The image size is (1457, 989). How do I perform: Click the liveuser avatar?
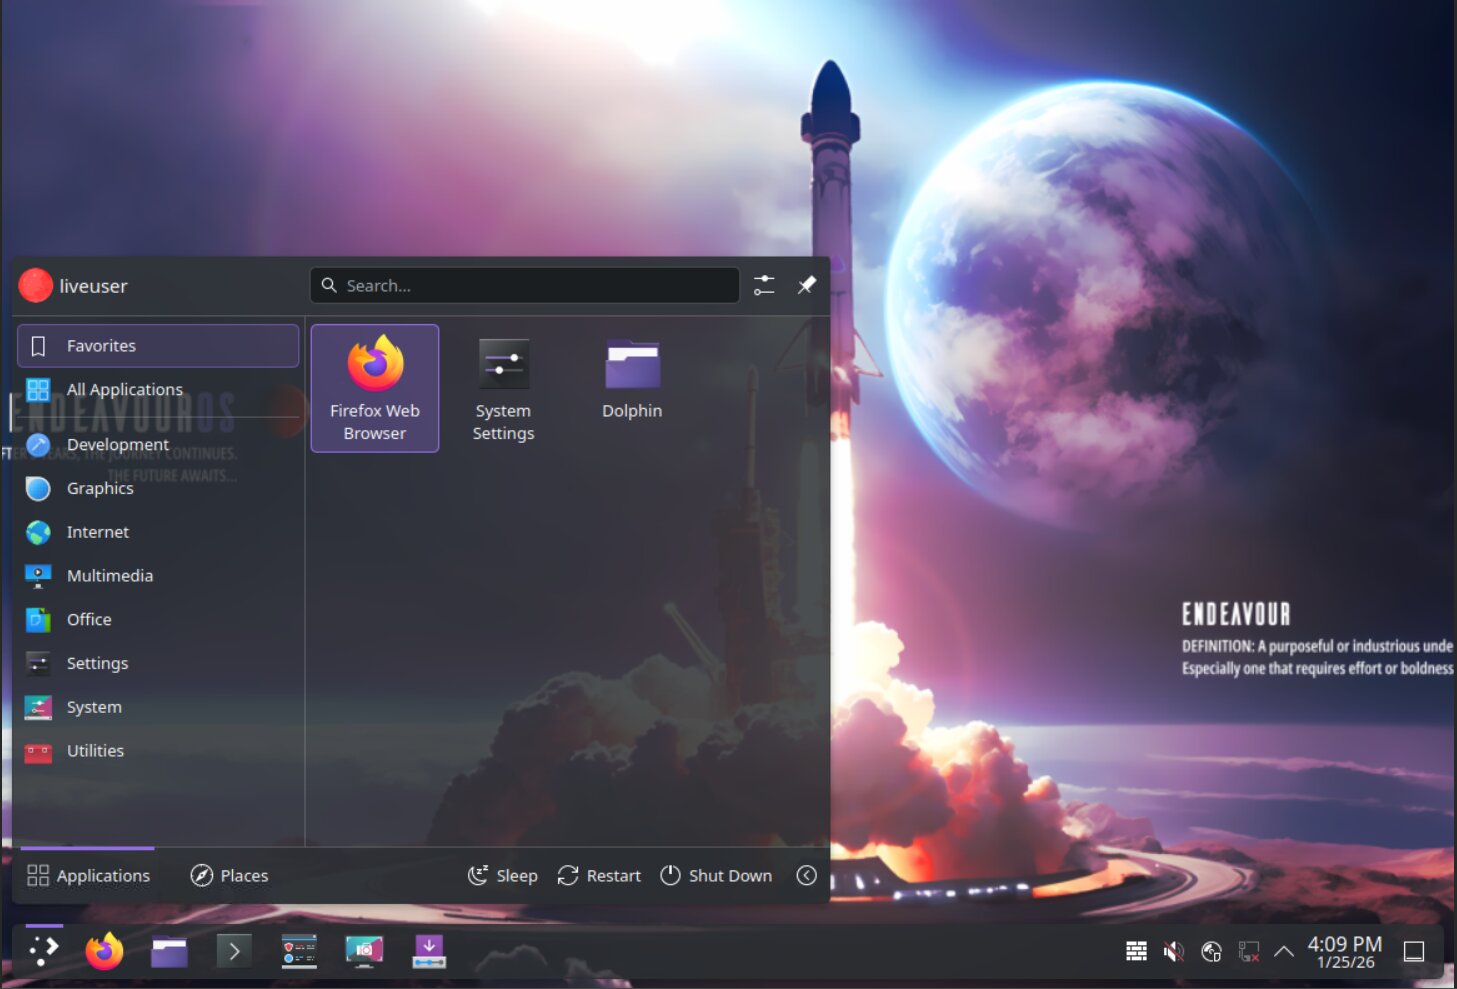click(36, 285)
